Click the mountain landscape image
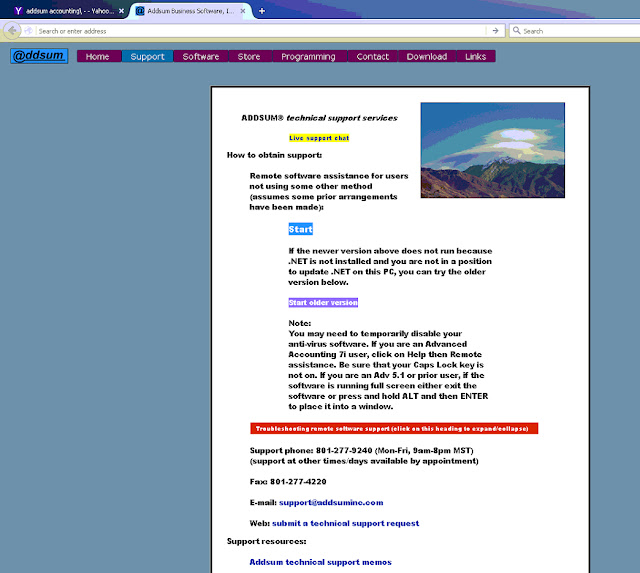Viewport: 640px width, 573px height. [x=493, y=150]
